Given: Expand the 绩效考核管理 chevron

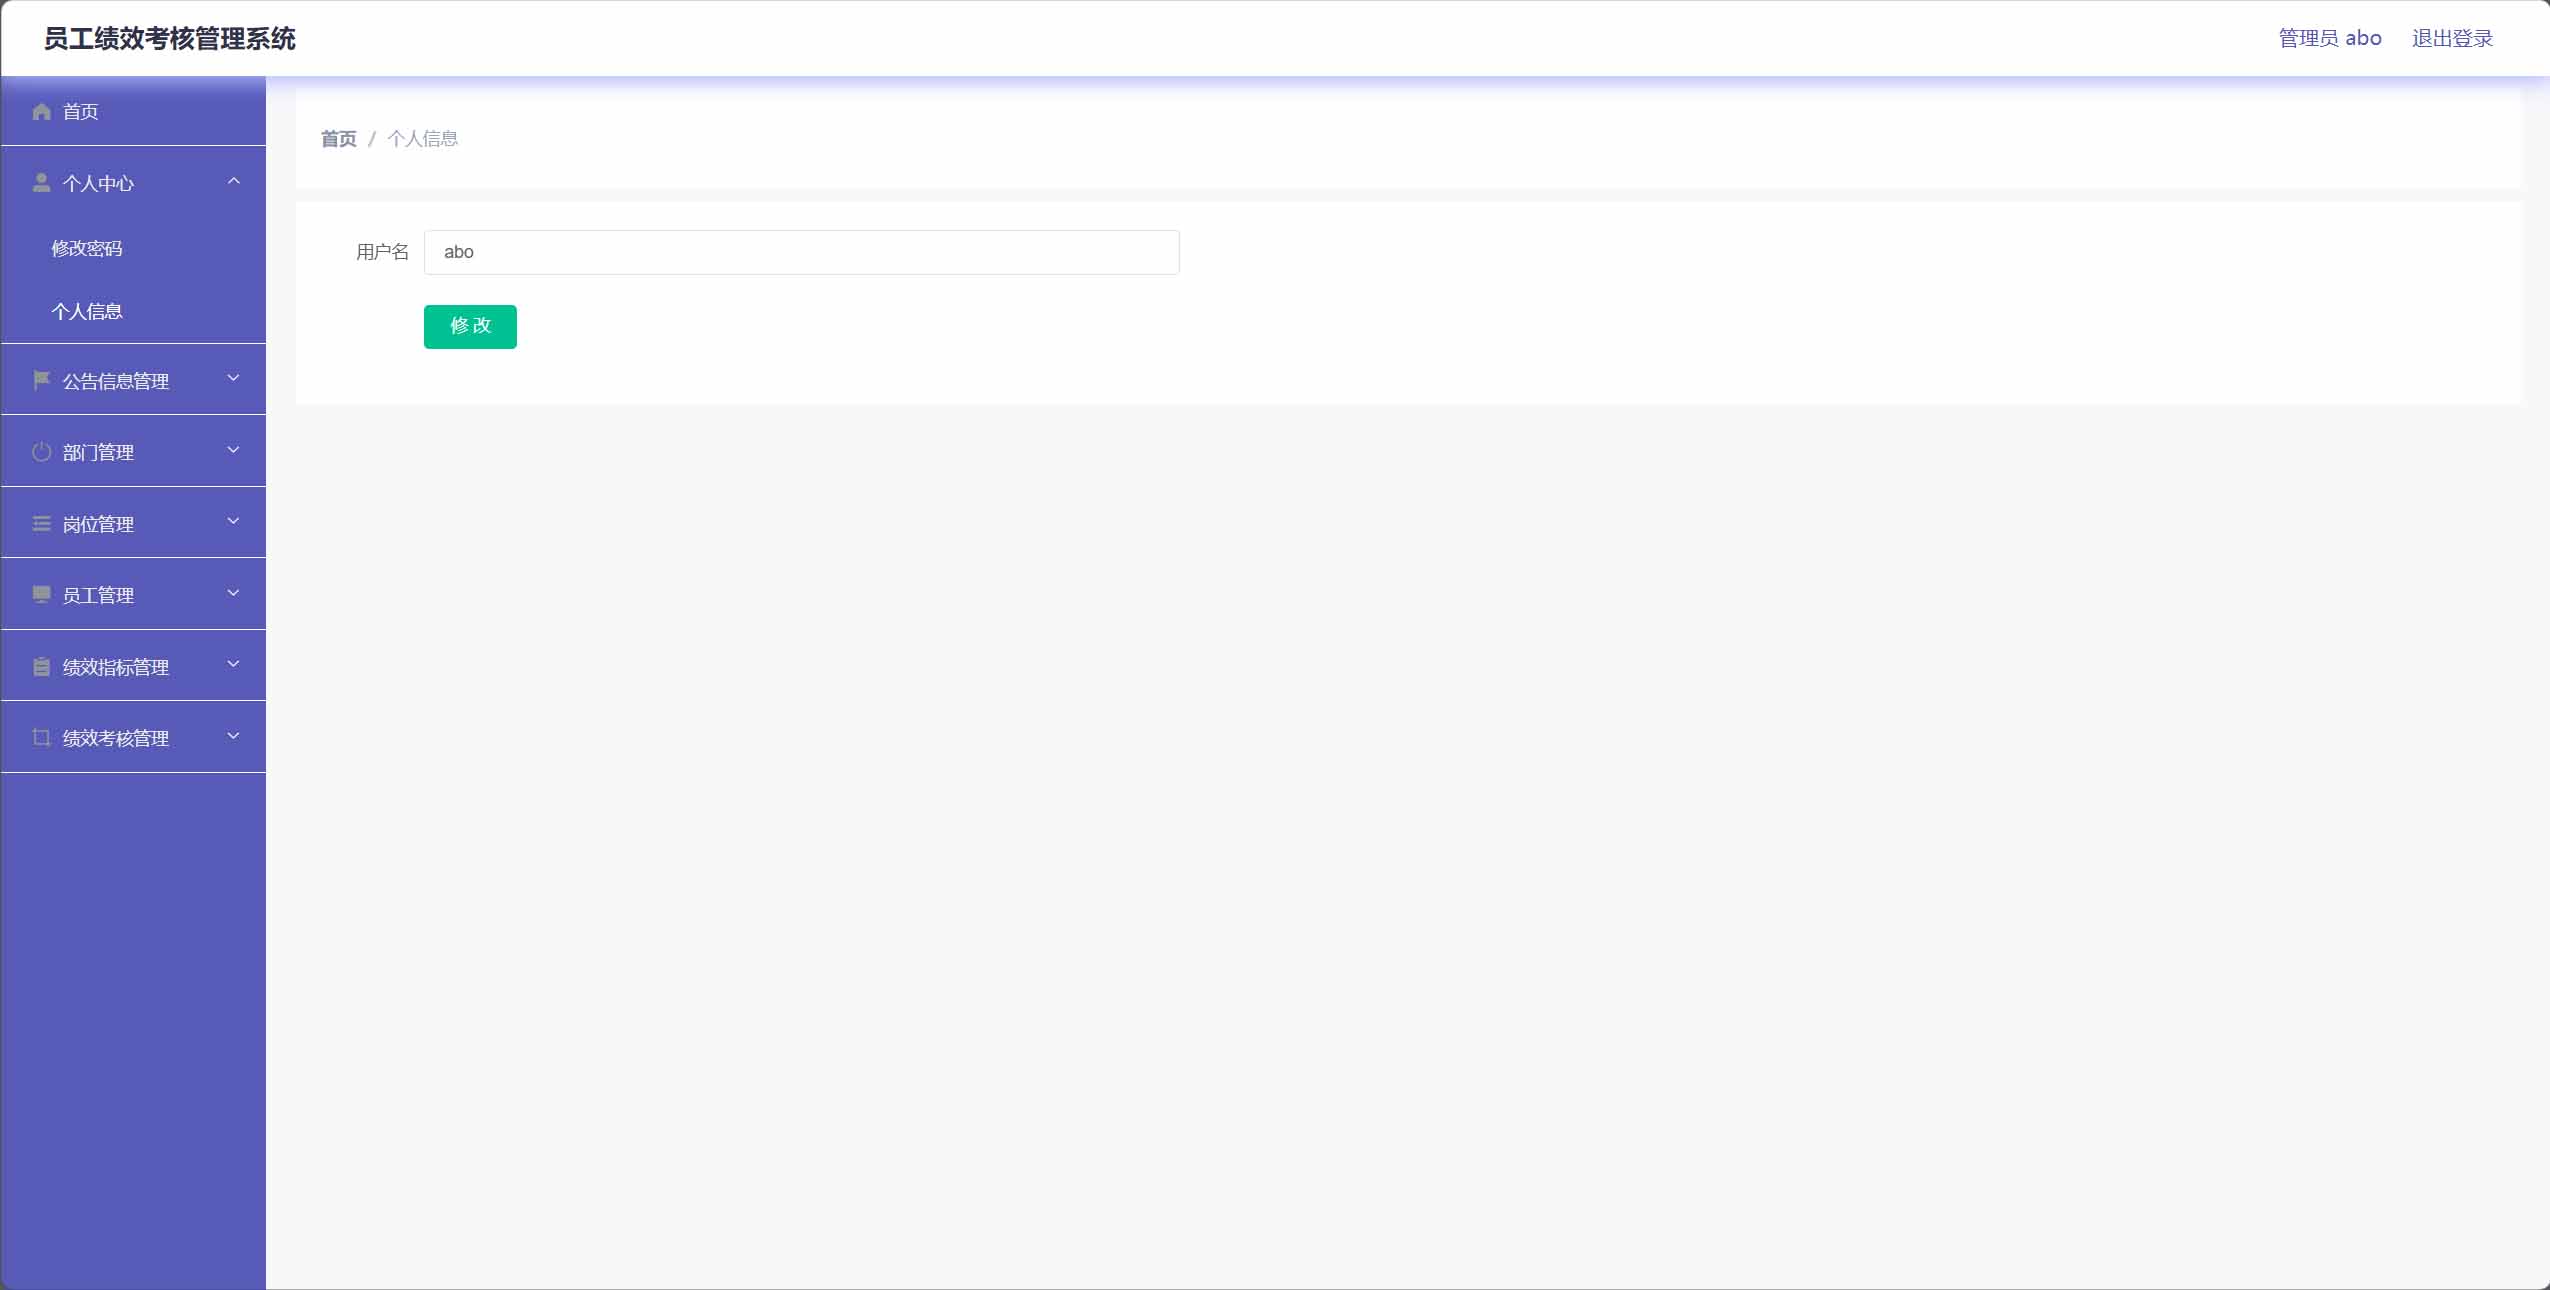Looking at the screenshot, I should [234, 736].
